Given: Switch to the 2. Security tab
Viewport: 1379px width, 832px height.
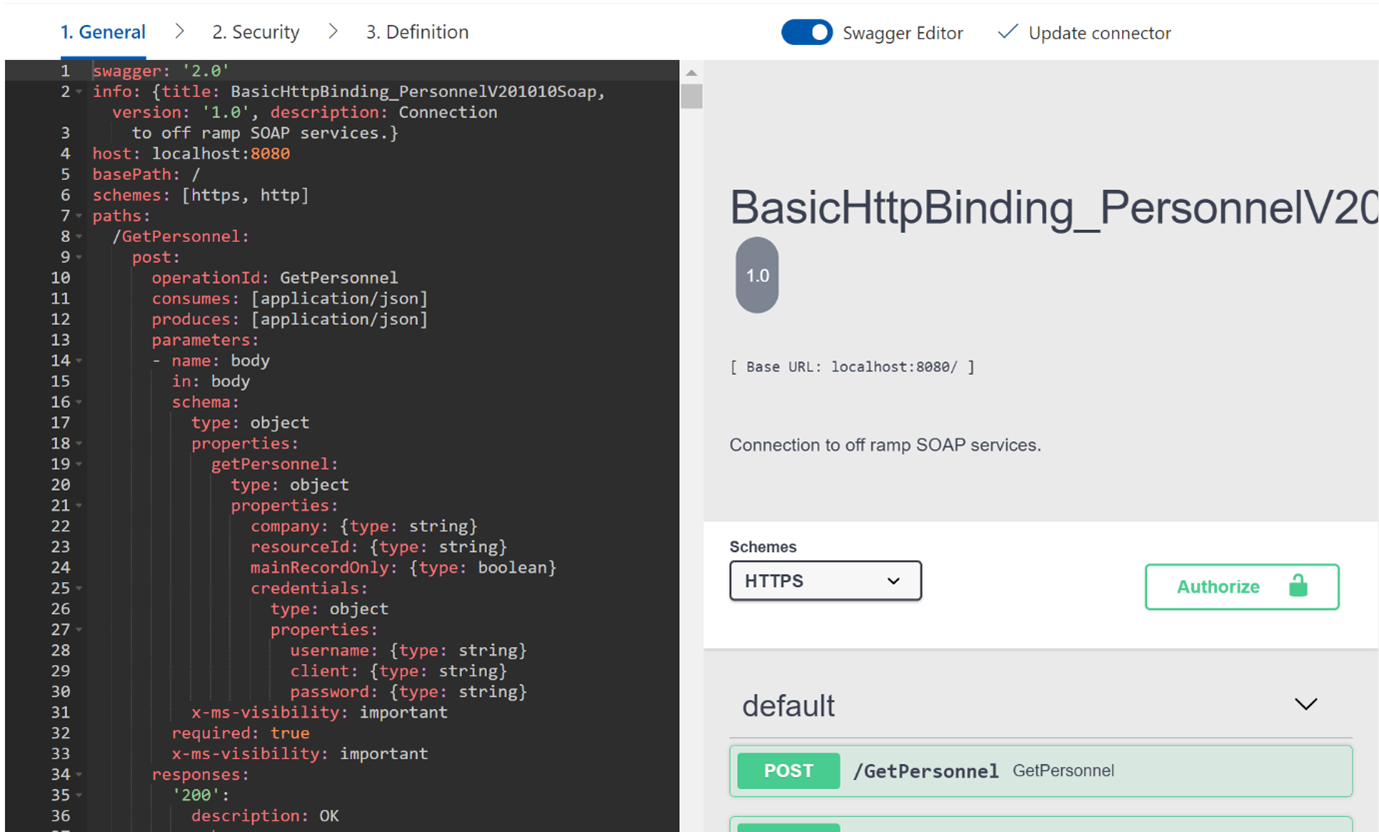Looking at the screenshot, I should [255, 32].
